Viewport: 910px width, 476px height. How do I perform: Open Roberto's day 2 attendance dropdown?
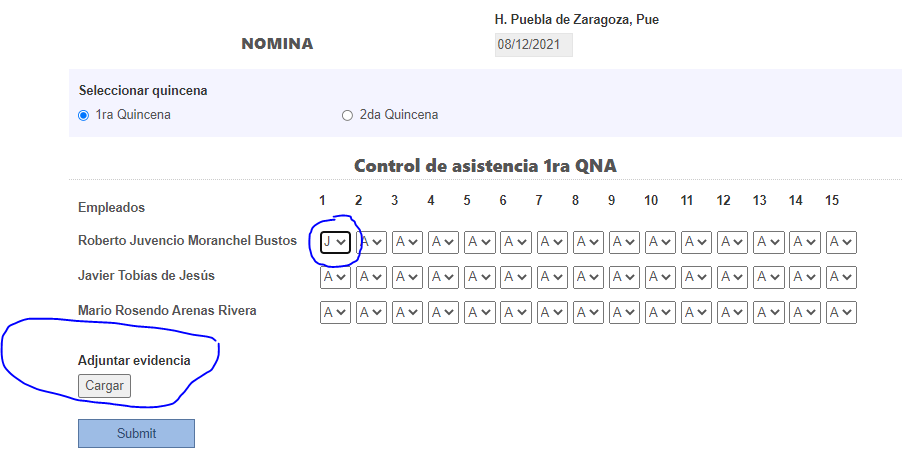(371, 242)
